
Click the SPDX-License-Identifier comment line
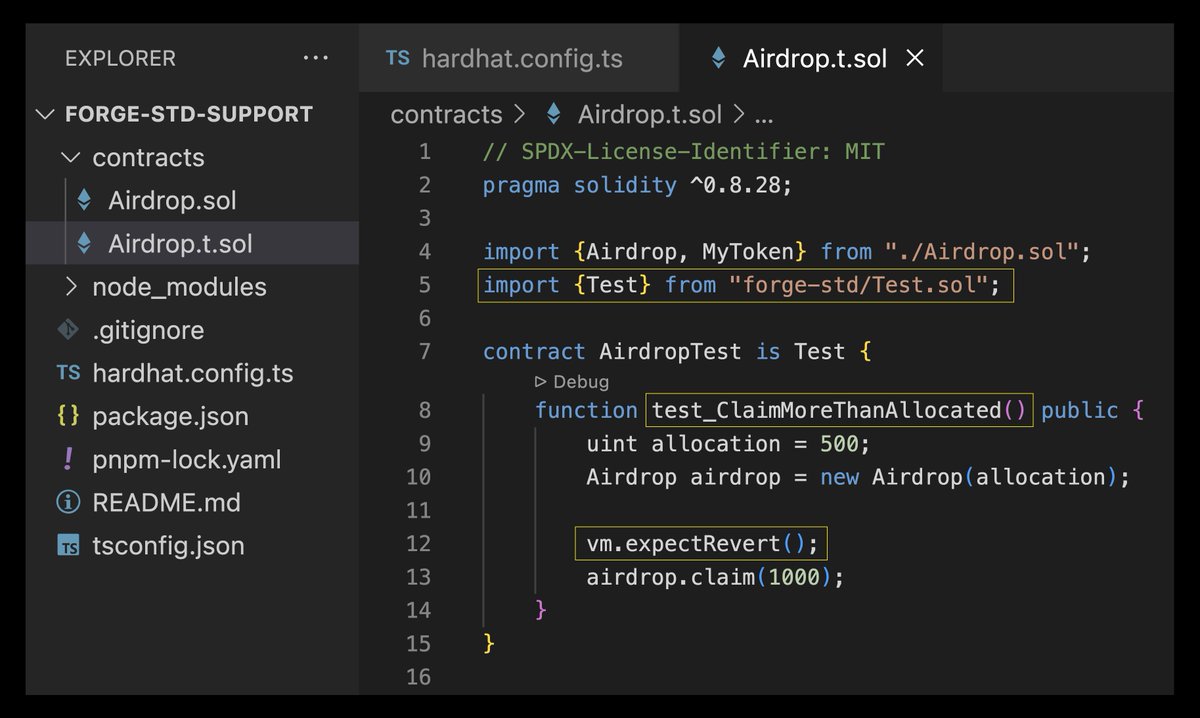[x=684, y=152]
